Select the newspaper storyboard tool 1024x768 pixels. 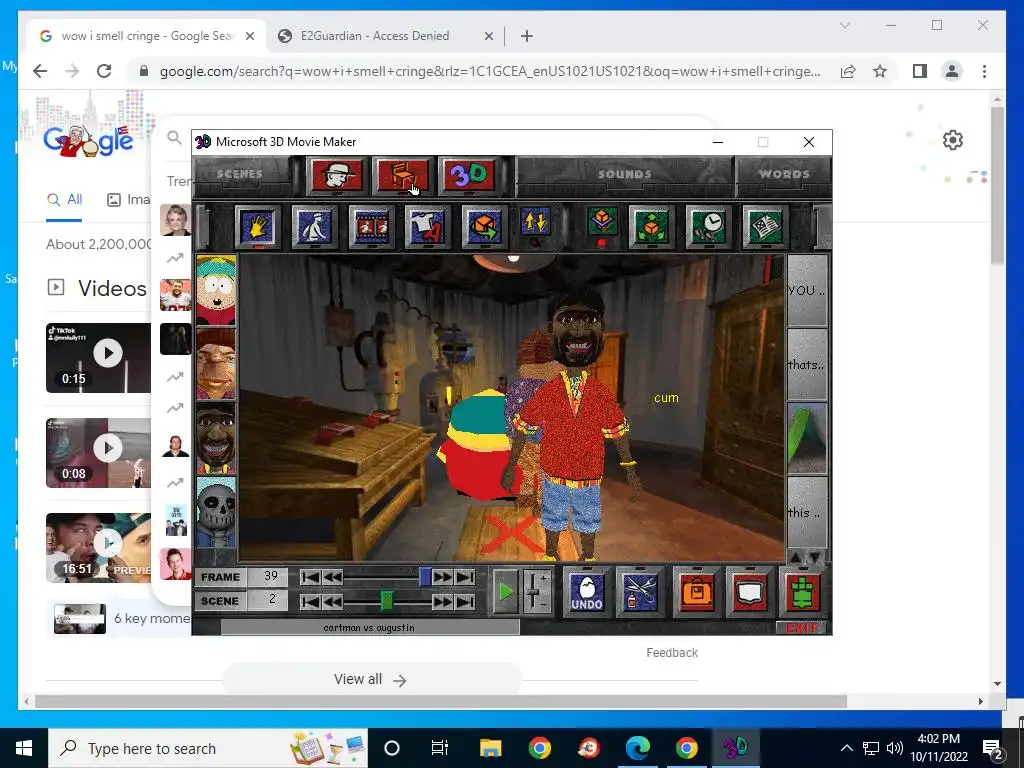(x=765, y=227)
